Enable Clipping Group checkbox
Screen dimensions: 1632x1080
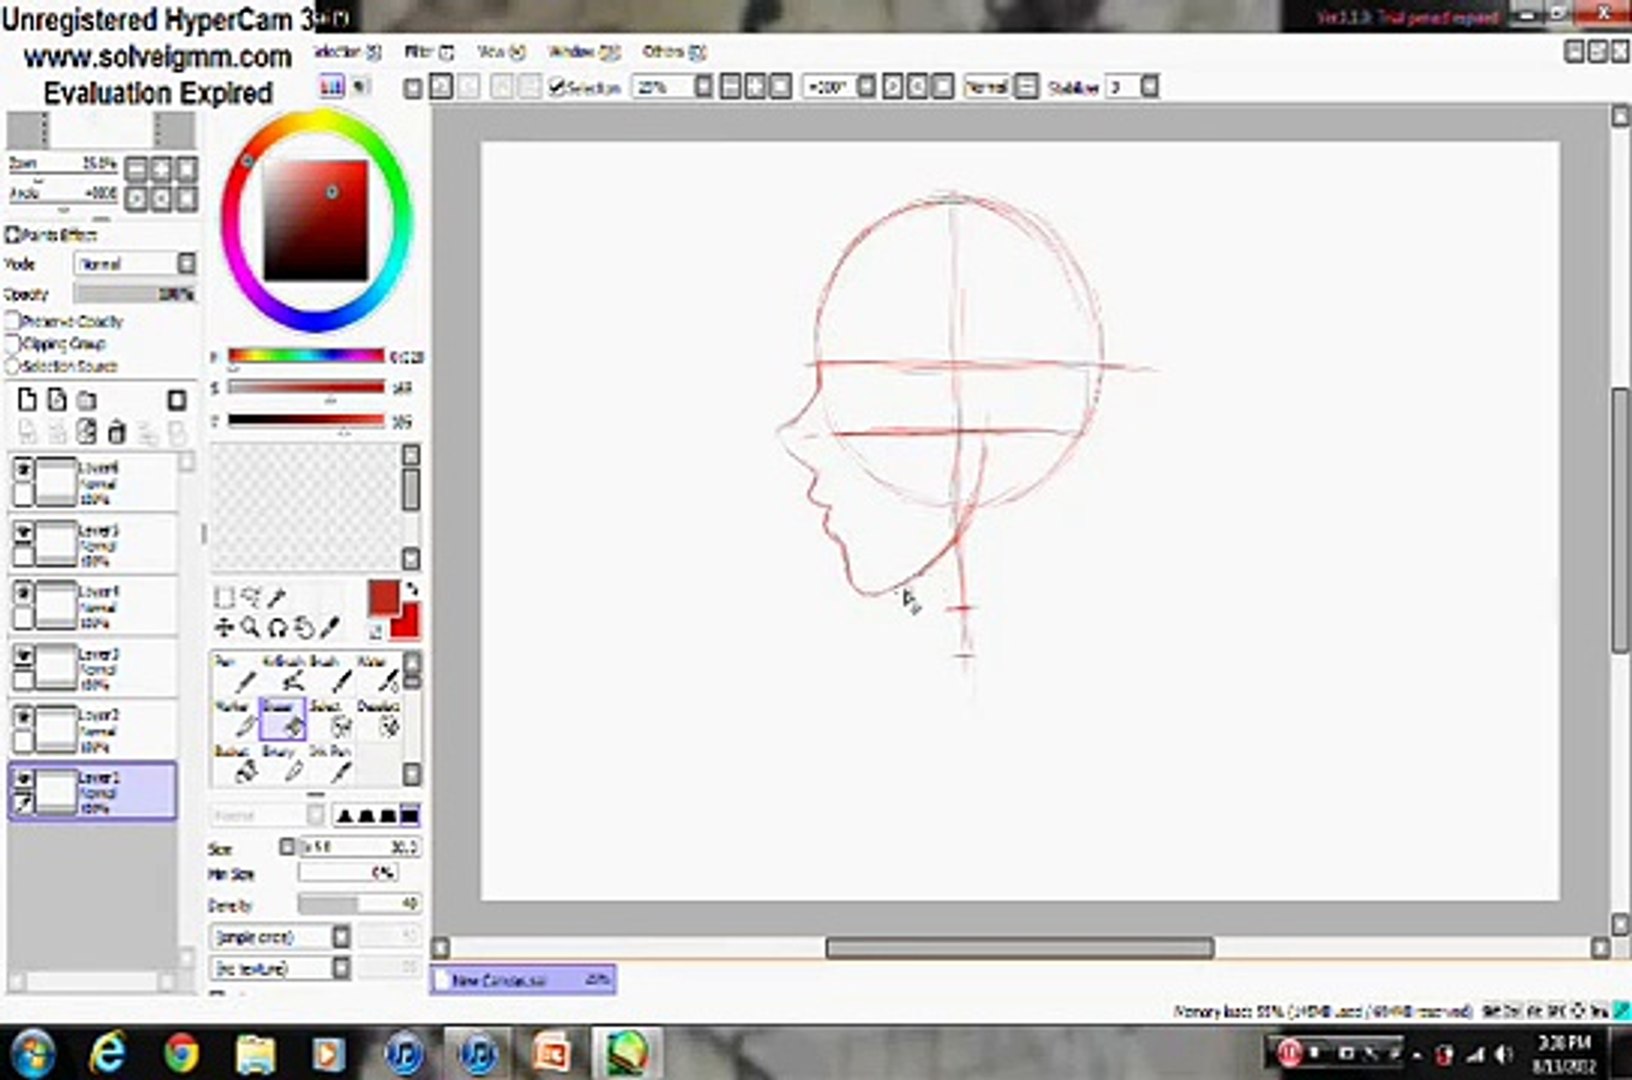tap(13, 343)
